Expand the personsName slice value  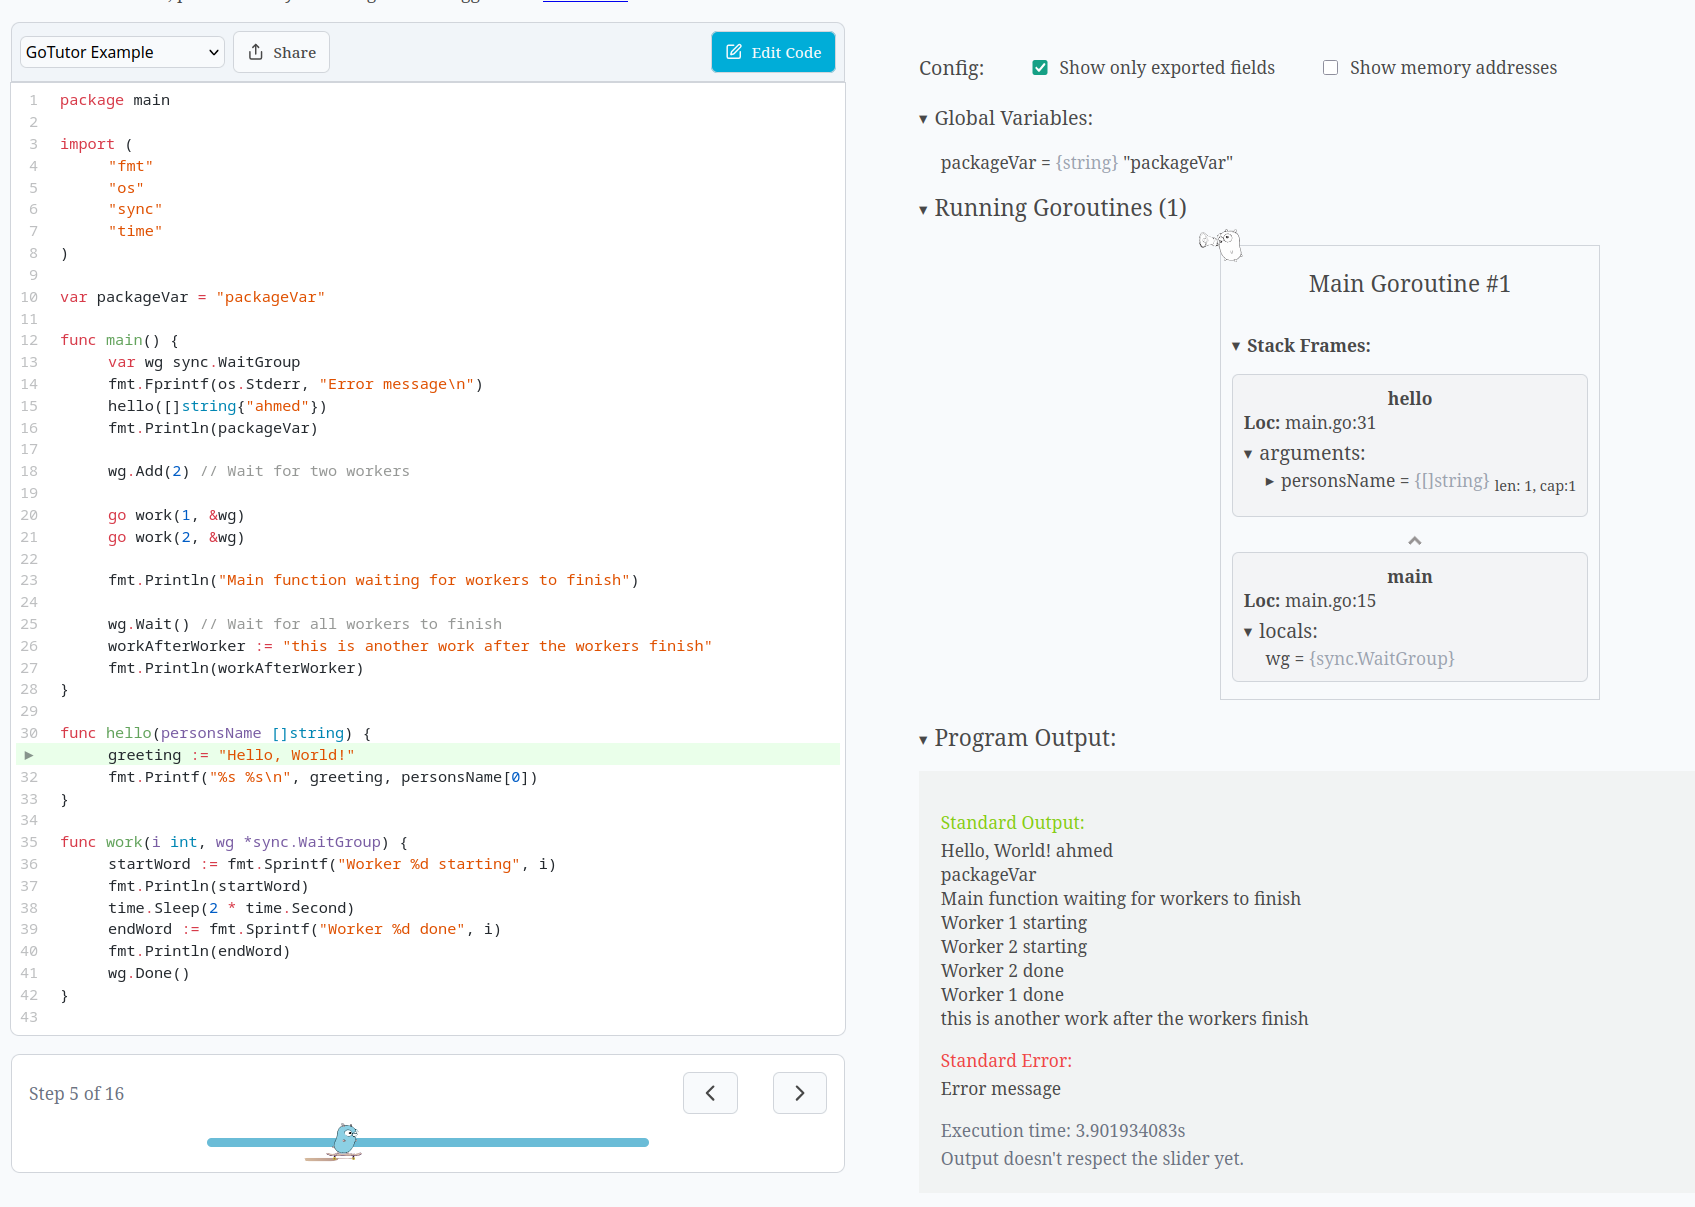[1270, 482]
